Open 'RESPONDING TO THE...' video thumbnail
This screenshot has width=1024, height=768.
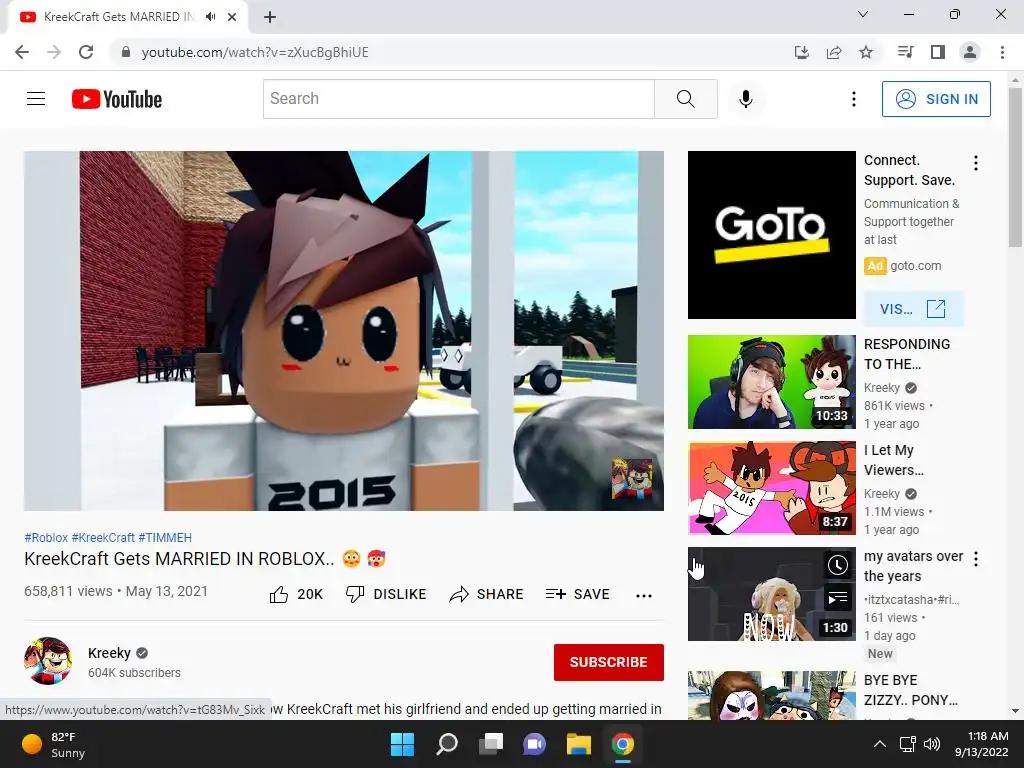pos(771,382)
